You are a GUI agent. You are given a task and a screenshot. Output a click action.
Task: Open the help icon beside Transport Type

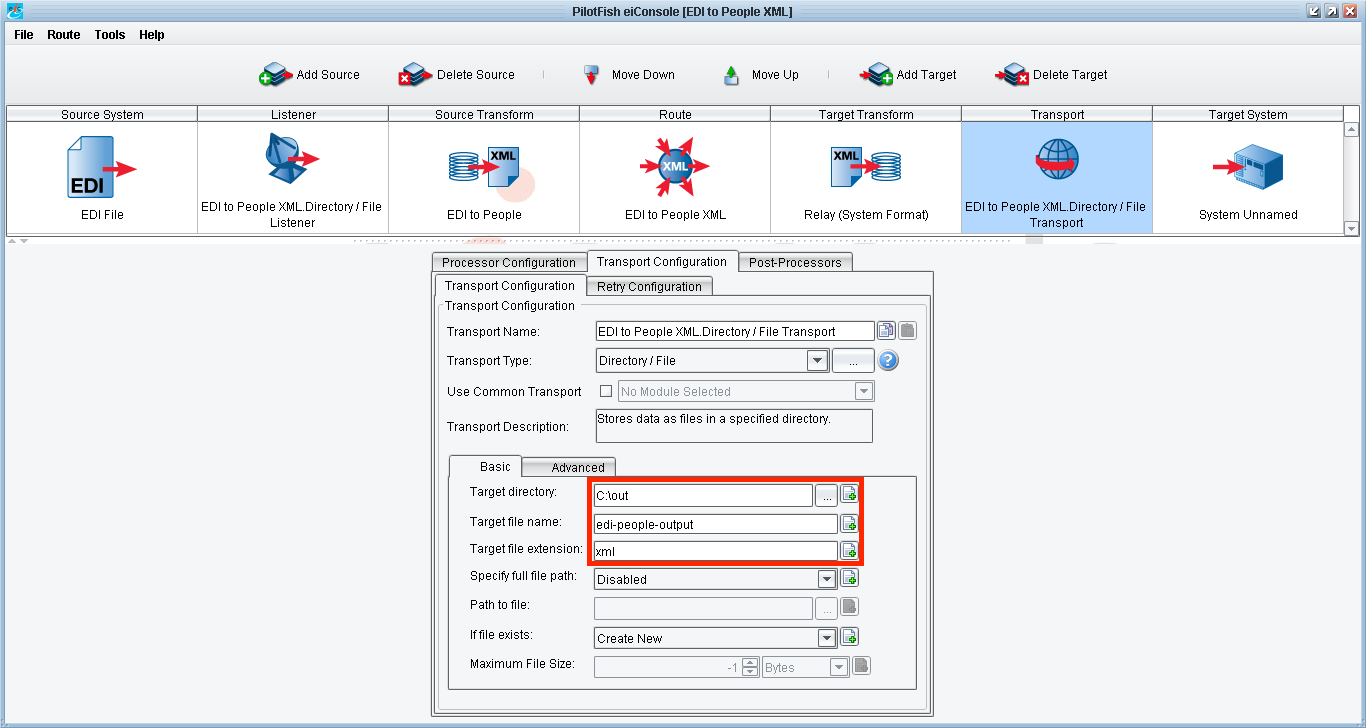(888, 361)
